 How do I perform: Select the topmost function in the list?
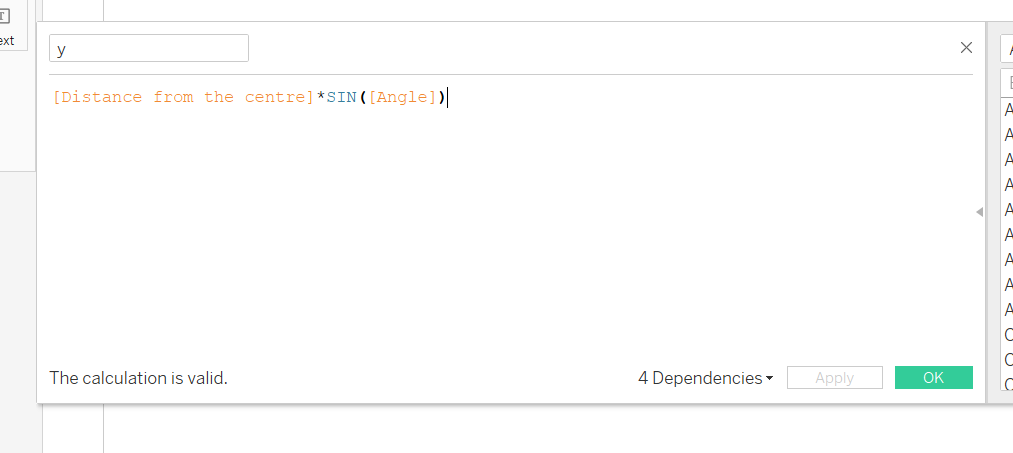(x=1008, y=109)
